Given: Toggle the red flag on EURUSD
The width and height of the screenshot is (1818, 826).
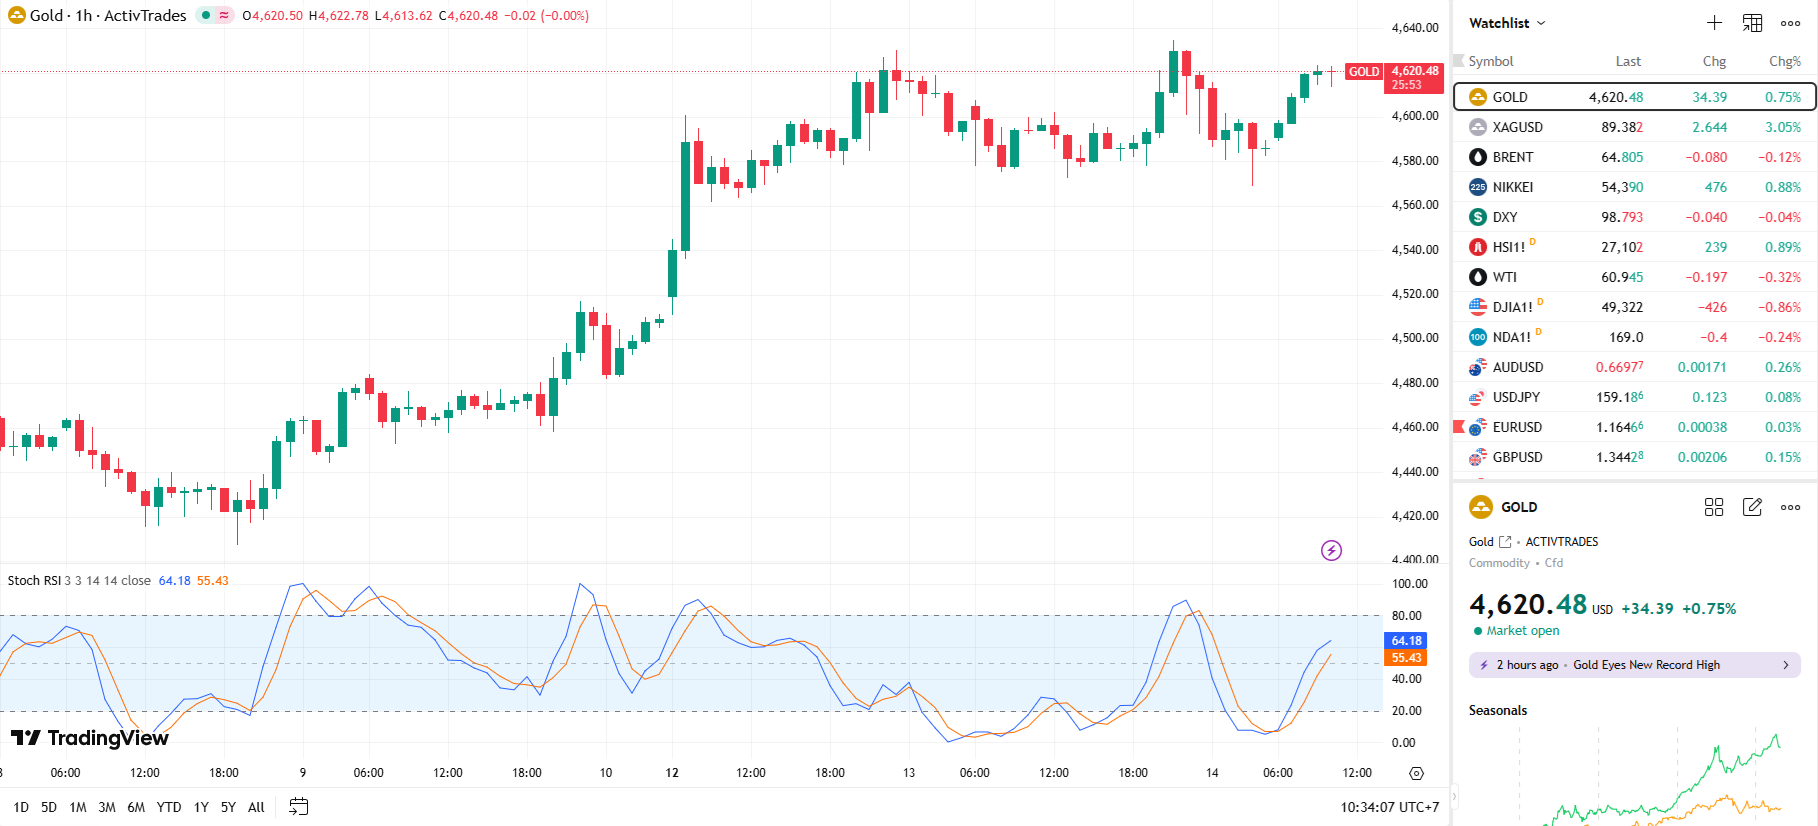Looking at the screenshot, I should click(x=1459, y=427).
